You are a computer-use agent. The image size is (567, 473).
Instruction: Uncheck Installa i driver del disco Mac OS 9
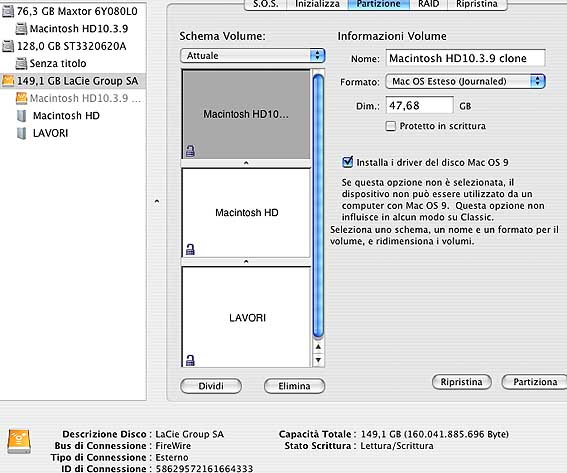(348, 162)
